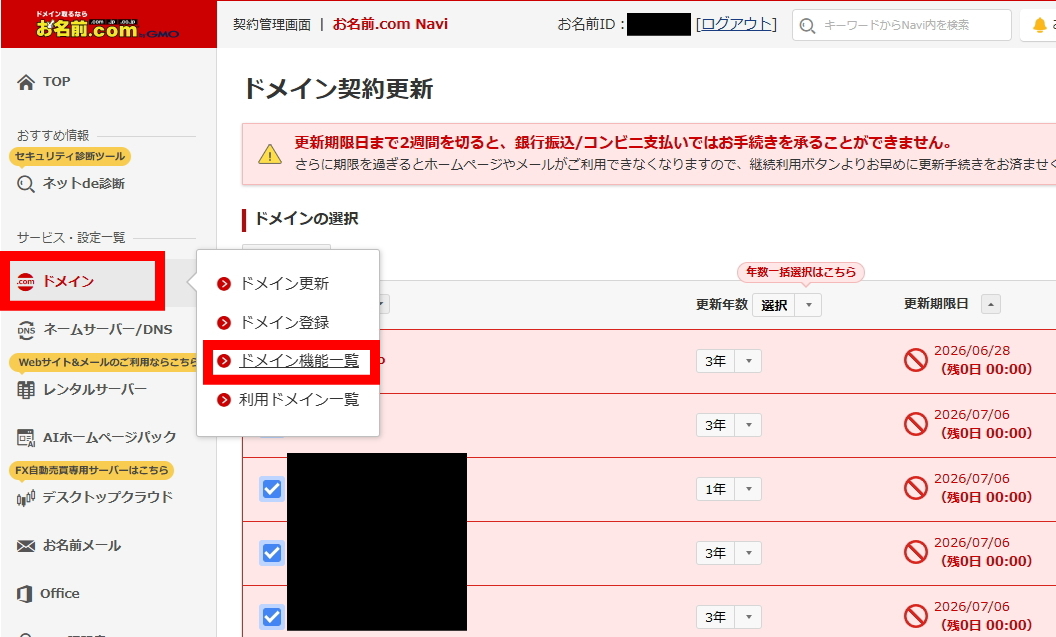Click the red arrow icon beside ドメイン登録
The height and width of the screenshot is (637, 1056).
(x=224, y=323)
